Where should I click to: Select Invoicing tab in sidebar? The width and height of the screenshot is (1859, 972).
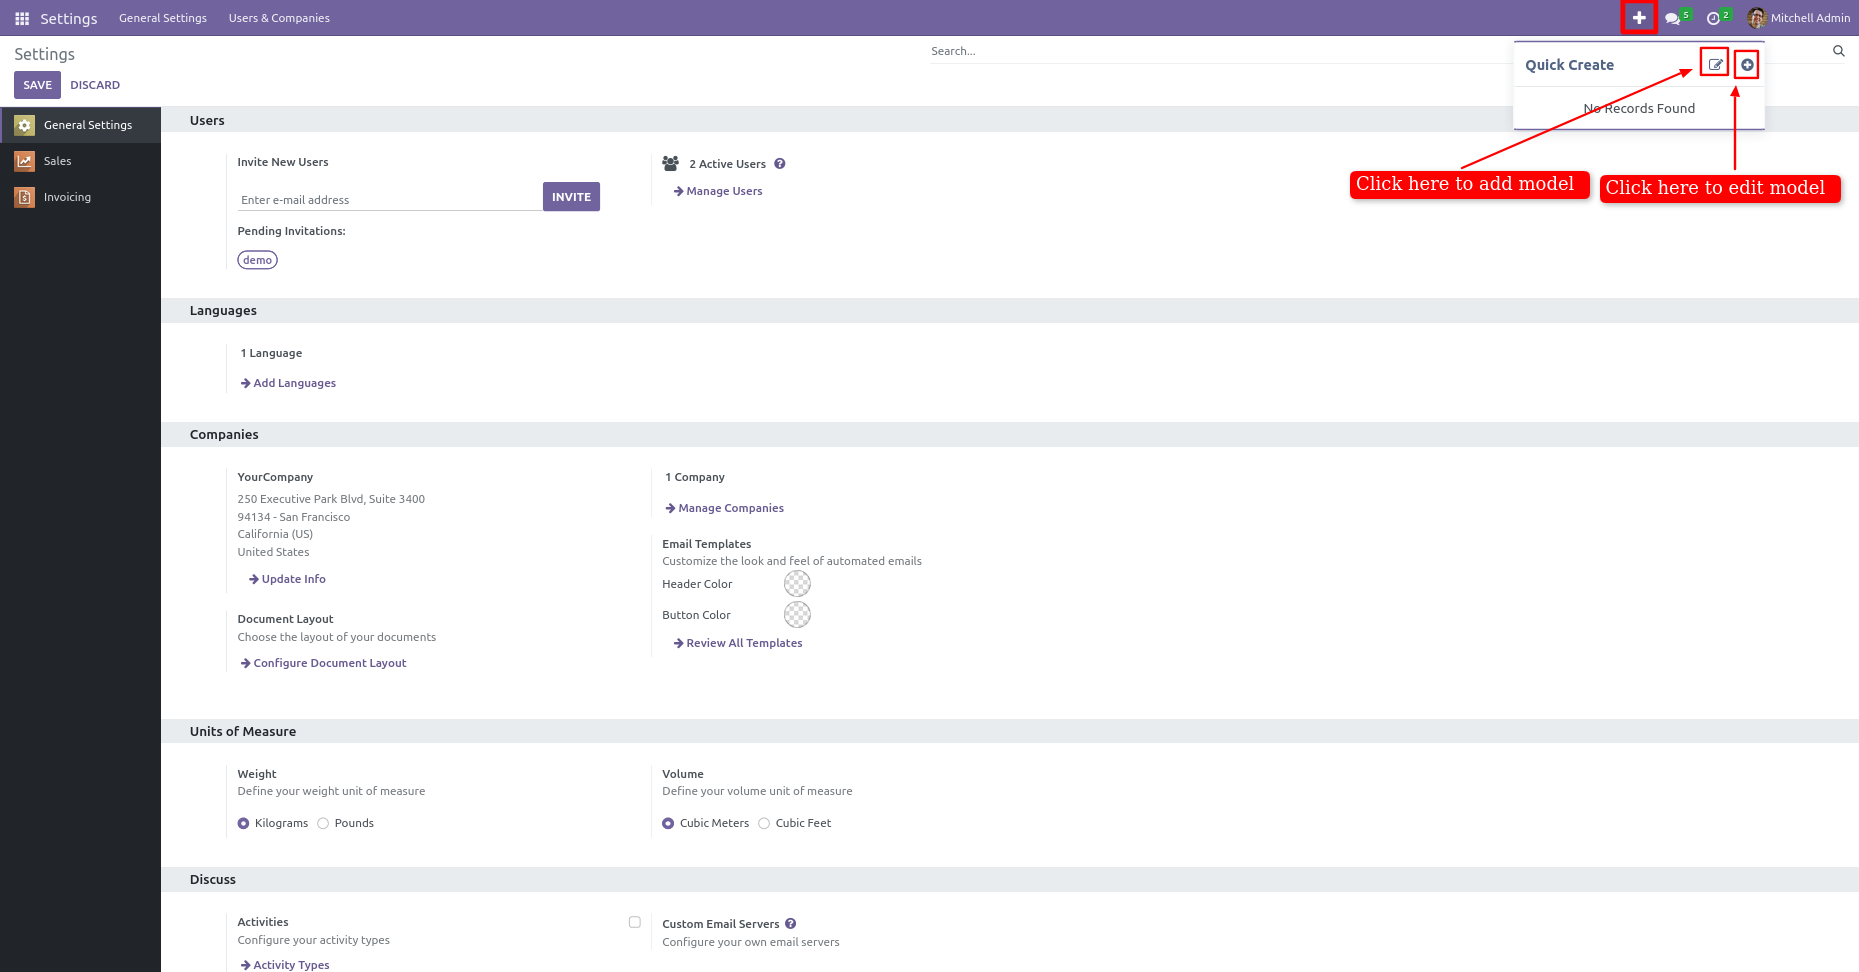80,197
